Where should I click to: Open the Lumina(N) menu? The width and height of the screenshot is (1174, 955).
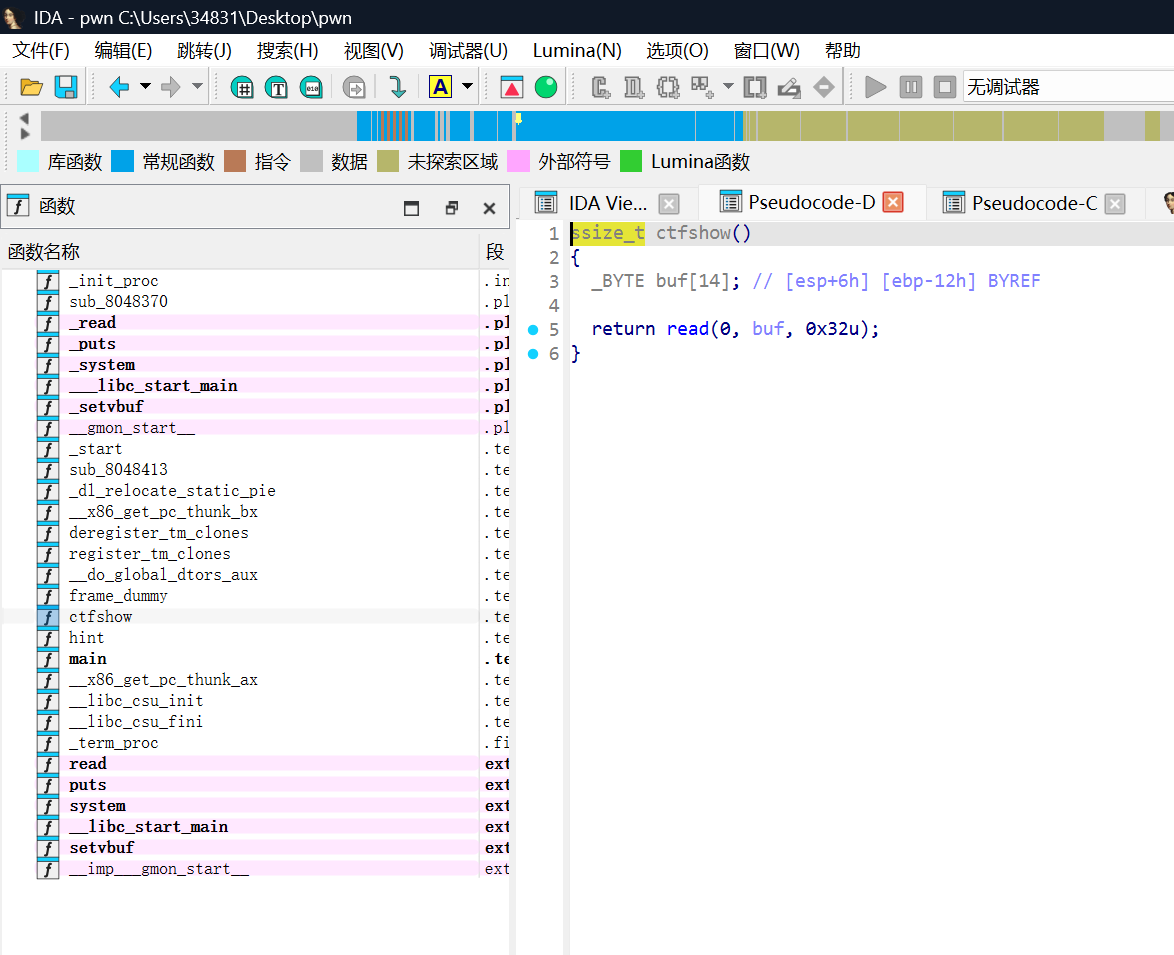577,51
